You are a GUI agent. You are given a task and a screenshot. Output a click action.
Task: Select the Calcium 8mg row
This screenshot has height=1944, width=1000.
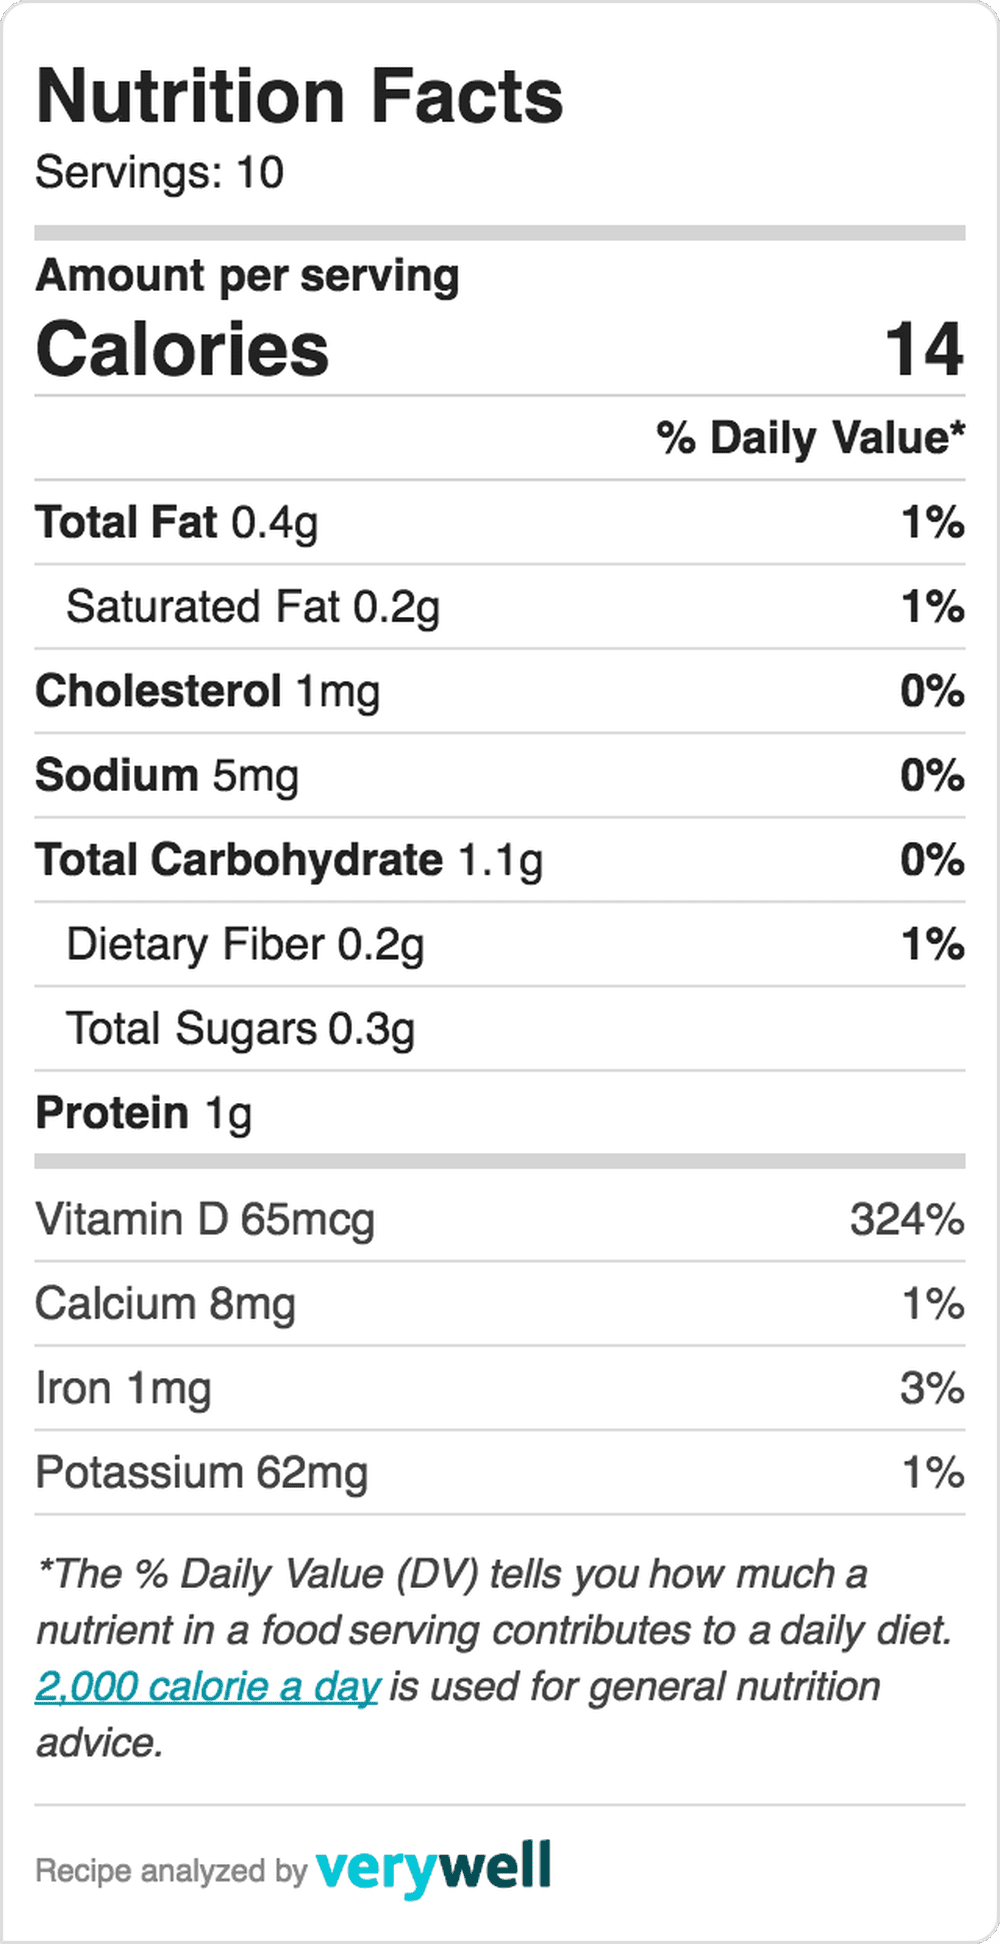tap(500, 1304)
